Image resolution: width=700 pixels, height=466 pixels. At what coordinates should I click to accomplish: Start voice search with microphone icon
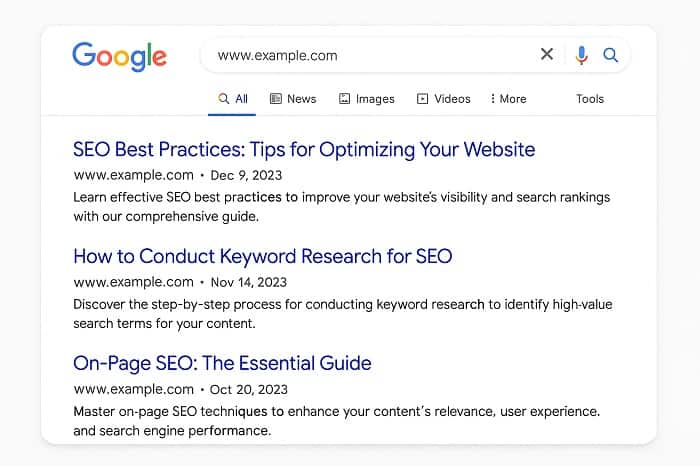(581, 55)
